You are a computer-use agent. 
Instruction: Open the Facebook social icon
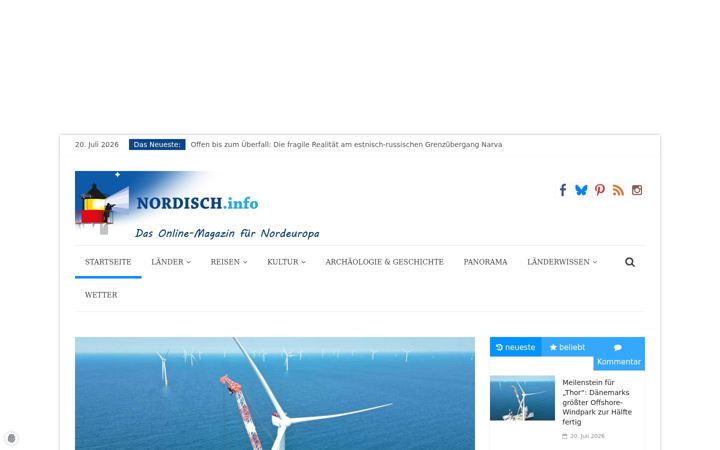click(562, 190)
